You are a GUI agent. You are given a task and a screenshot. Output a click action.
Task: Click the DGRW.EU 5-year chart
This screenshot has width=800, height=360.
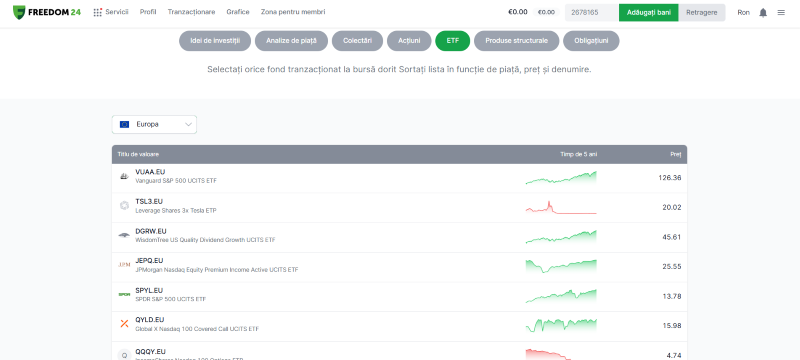561,237
